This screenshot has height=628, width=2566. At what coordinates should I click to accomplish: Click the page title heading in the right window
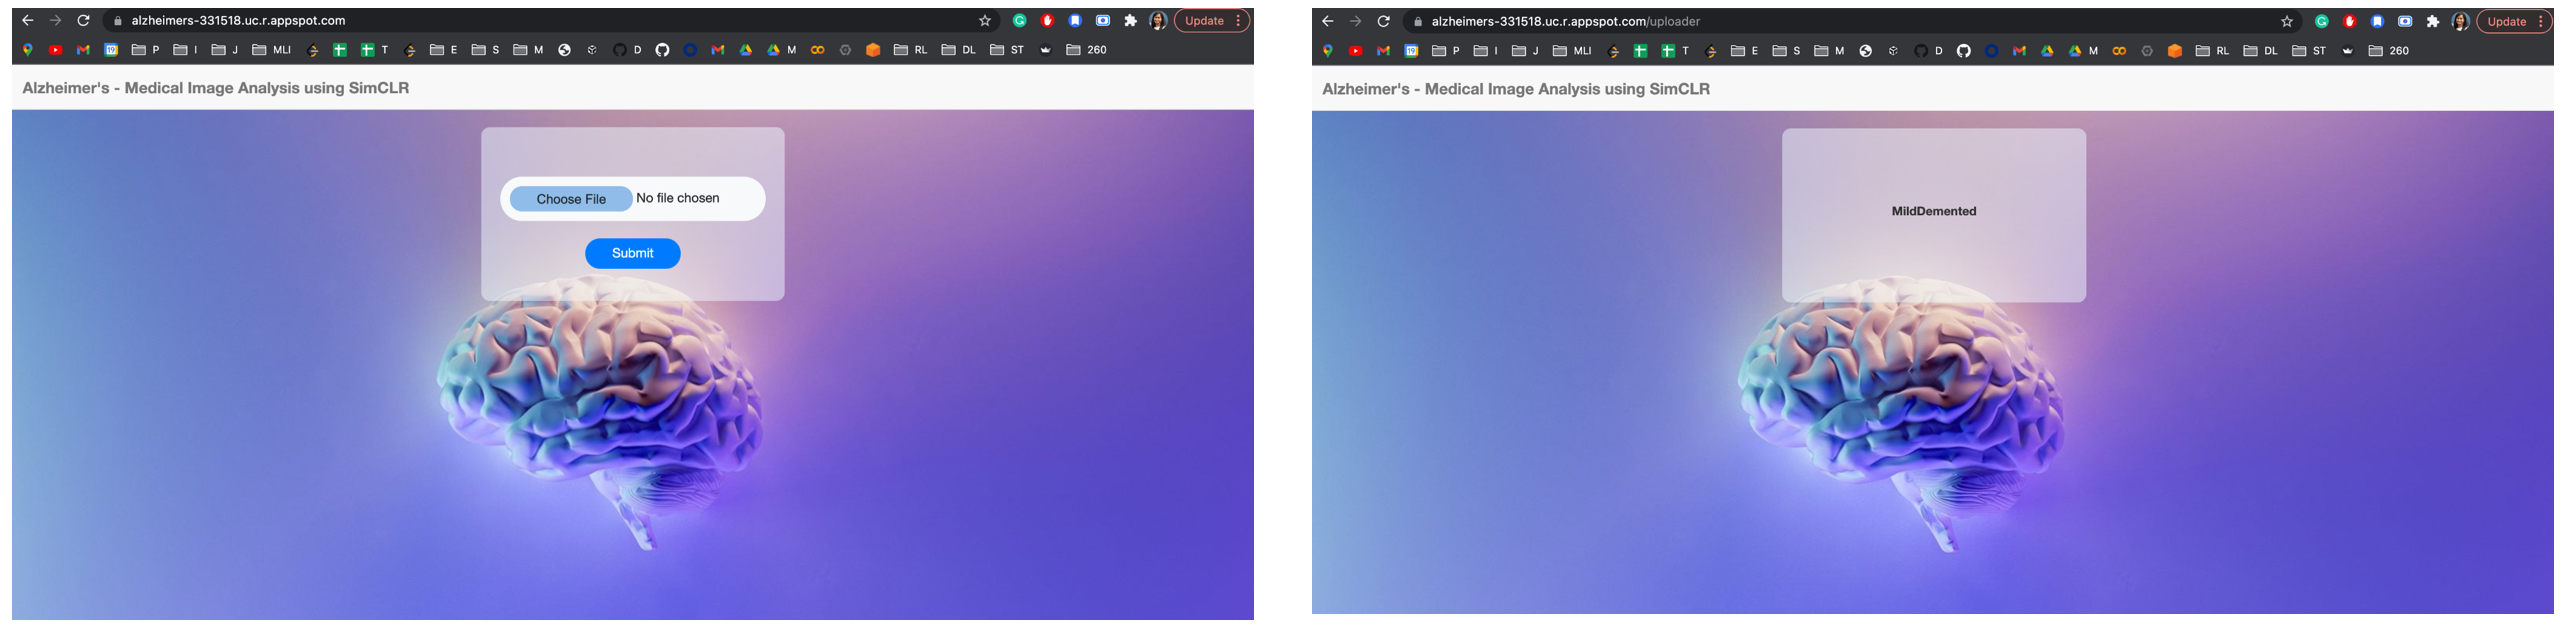[x=1516, y=89]
